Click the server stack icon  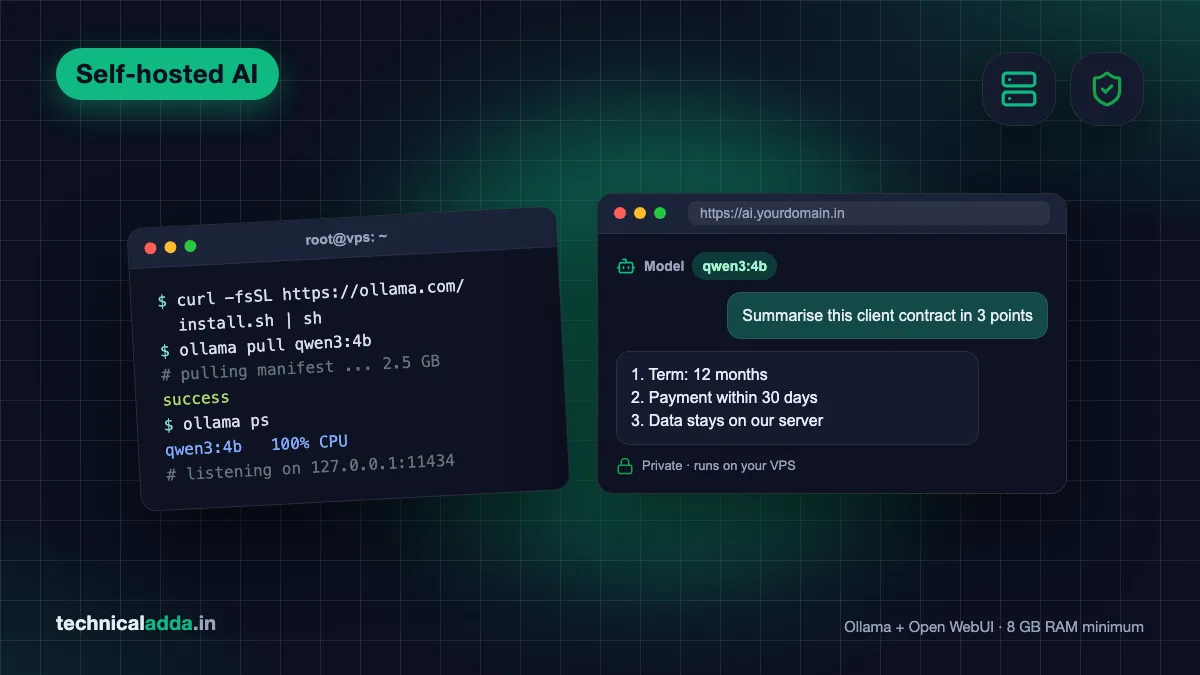coord(1018,89)
